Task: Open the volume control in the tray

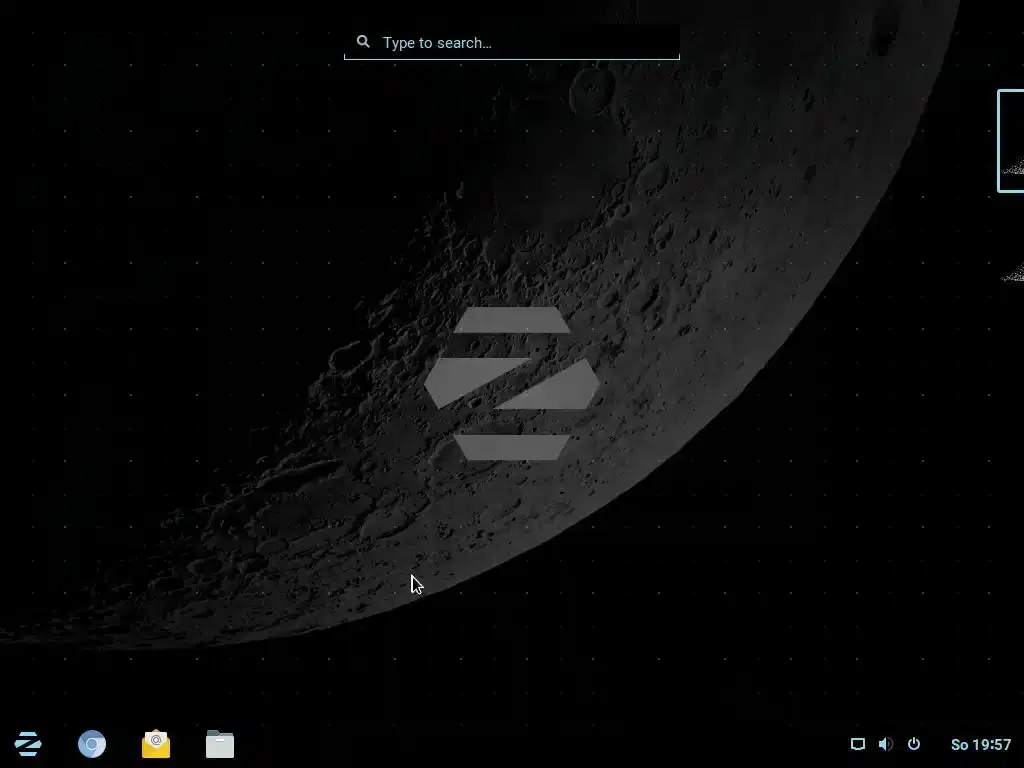Action: coord(886,744)
